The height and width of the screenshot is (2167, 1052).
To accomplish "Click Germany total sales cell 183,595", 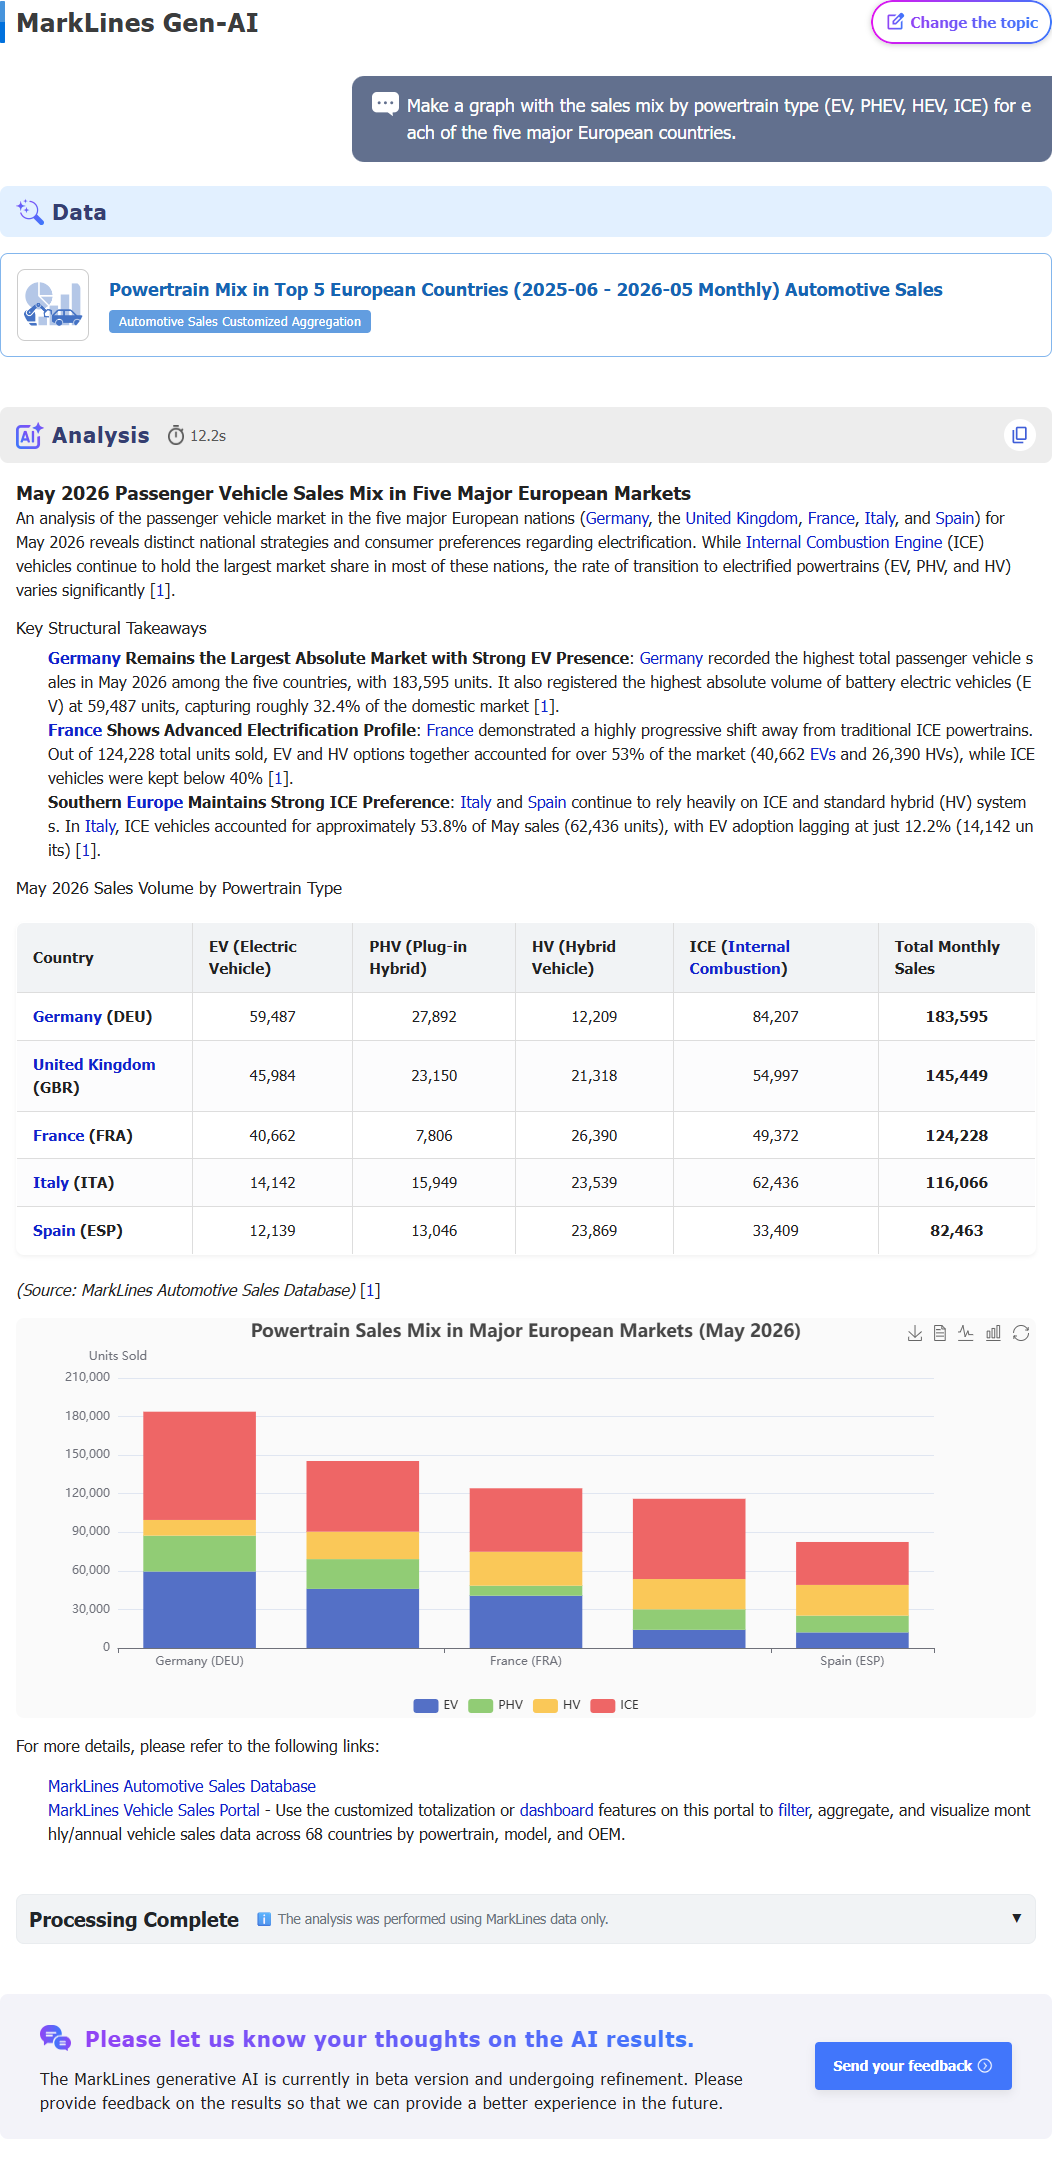I will pyautogui.click(x=956, y=1016).
